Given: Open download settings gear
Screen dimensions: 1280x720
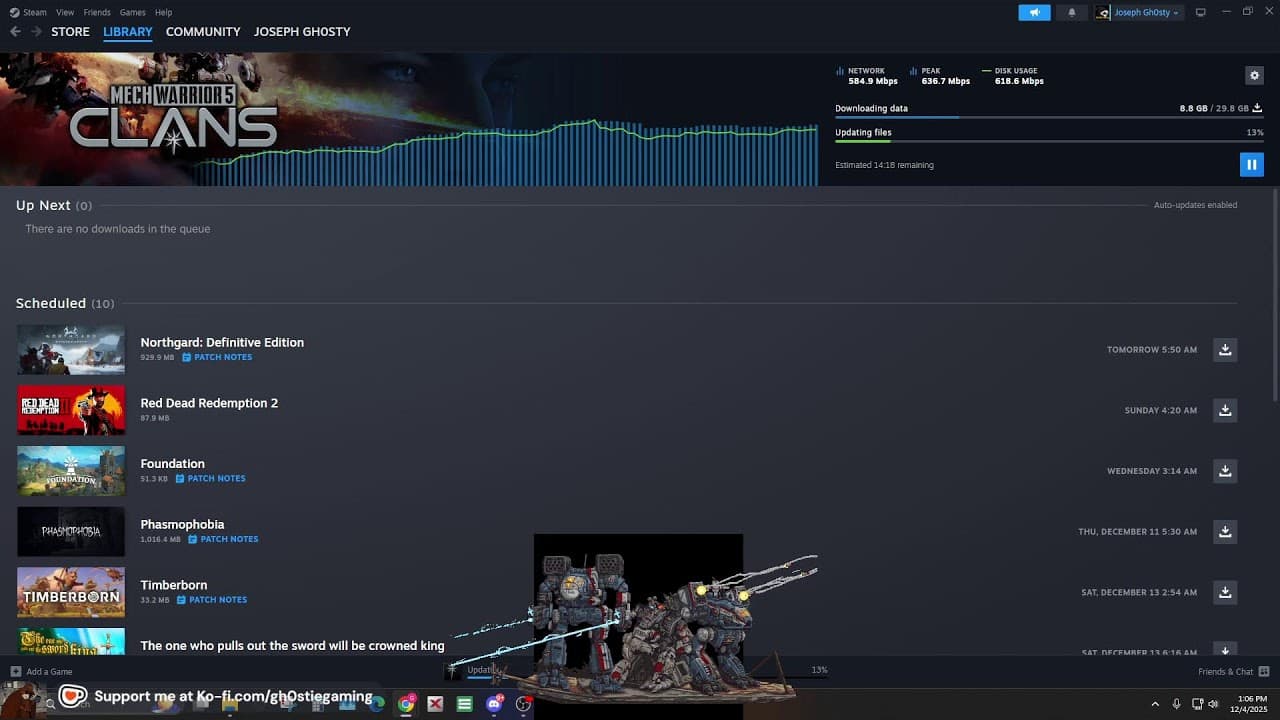Looking at the screenshot, I should 1254,75.
